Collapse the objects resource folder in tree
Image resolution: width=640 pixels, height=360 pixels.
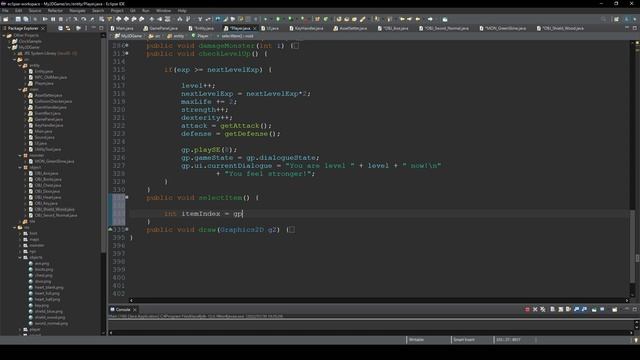20,258
